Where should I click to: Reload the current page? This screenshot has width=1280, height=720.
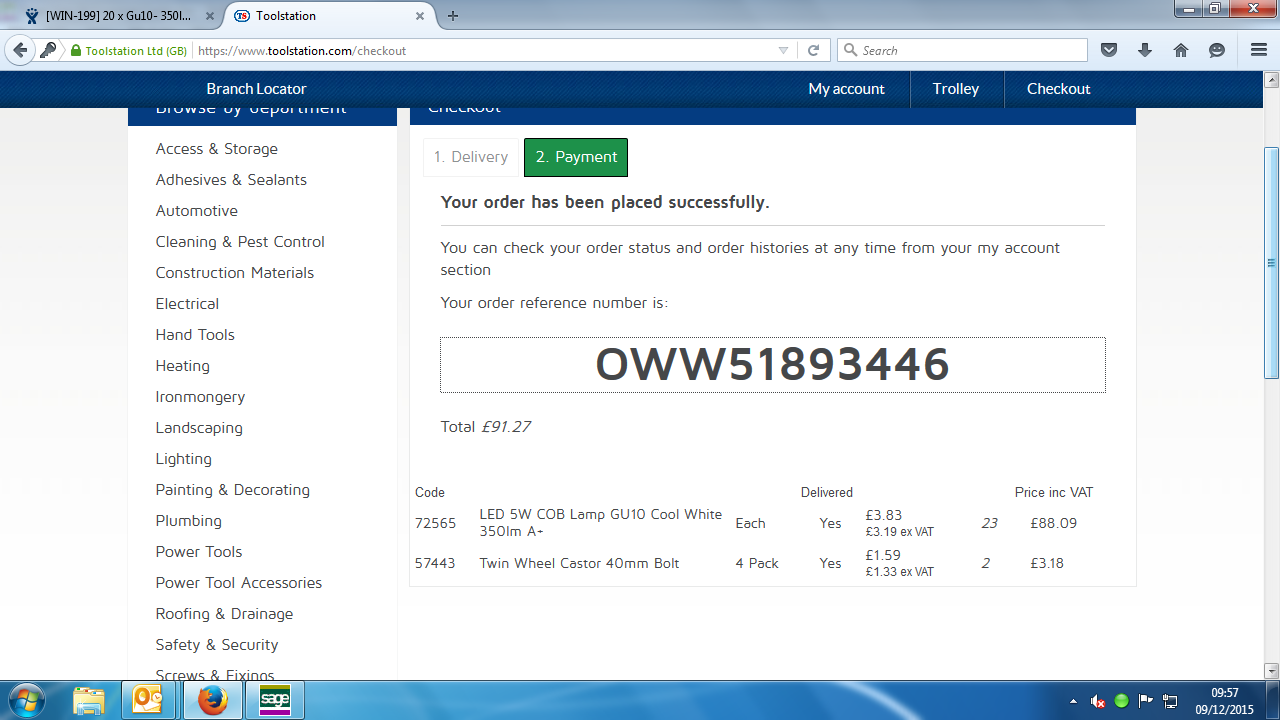coord(814,50)
